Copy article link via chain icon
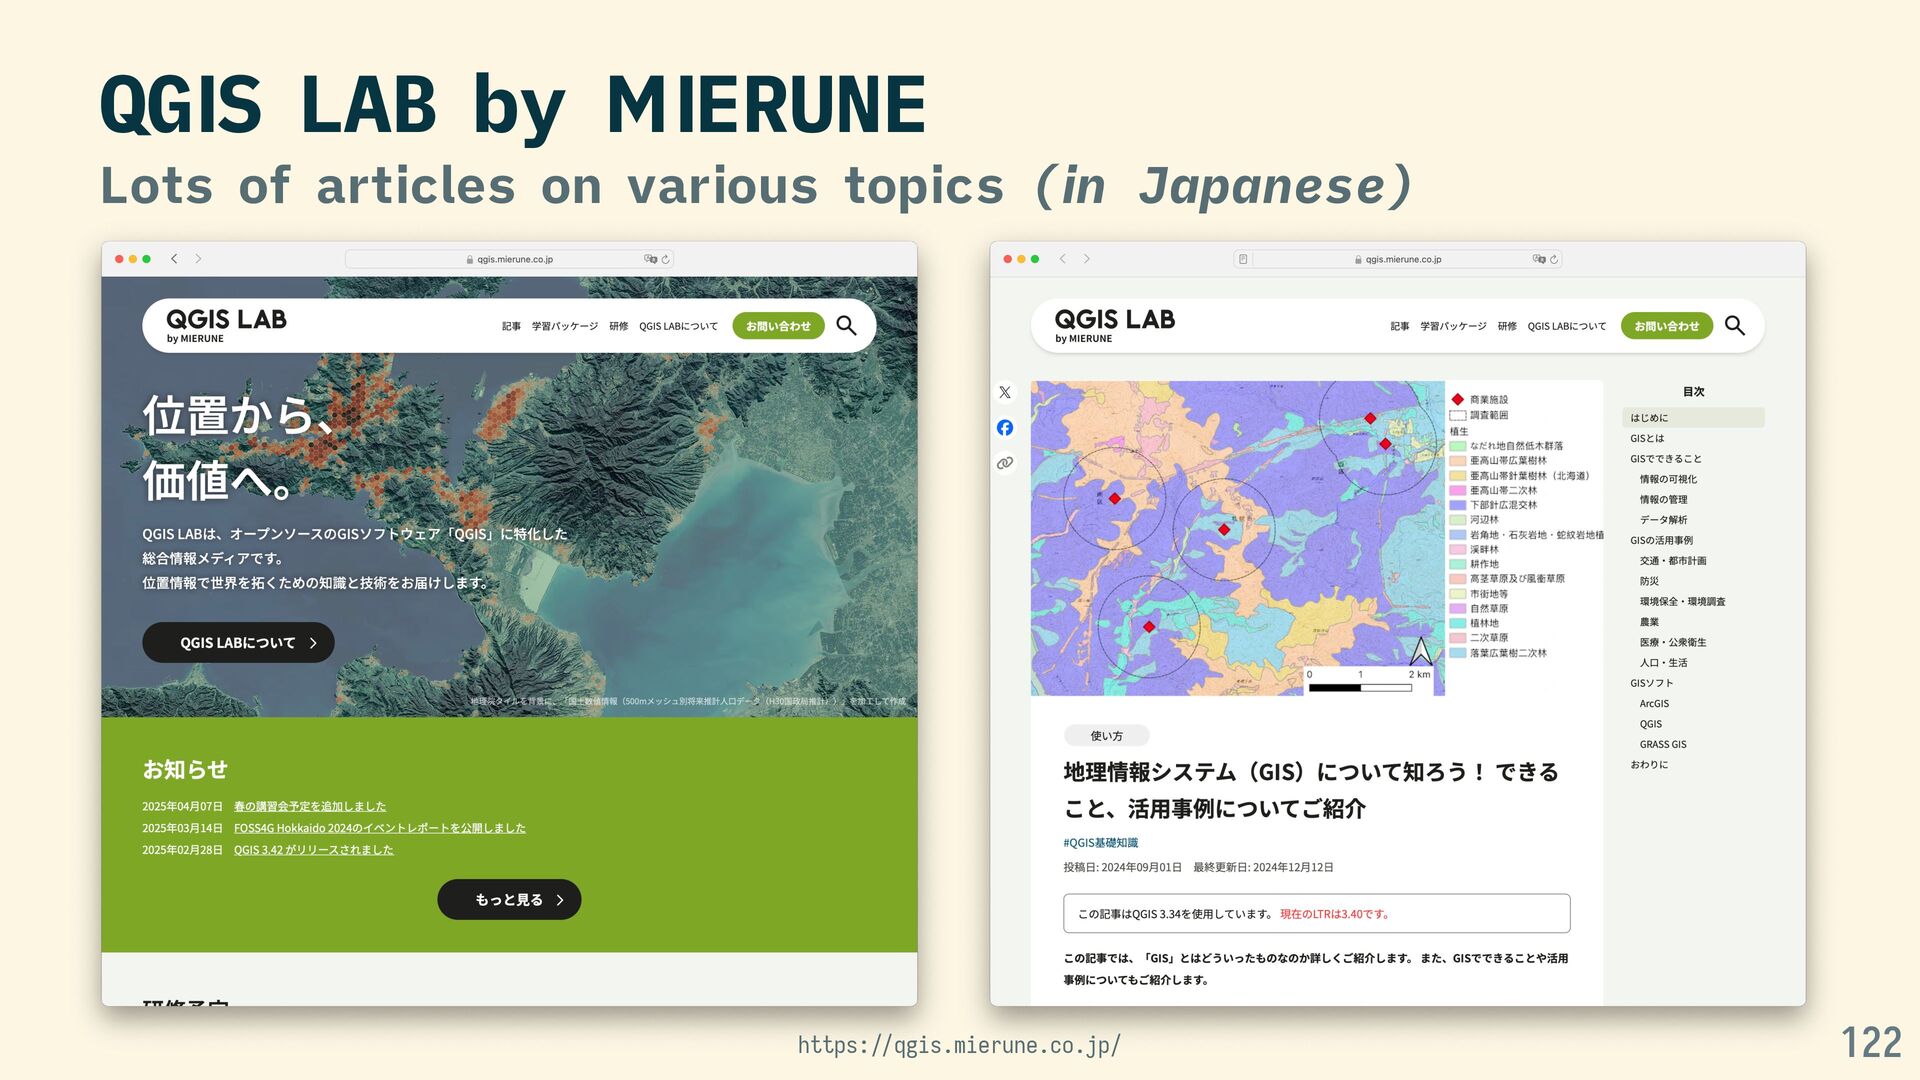 [x=1005, y=463]
